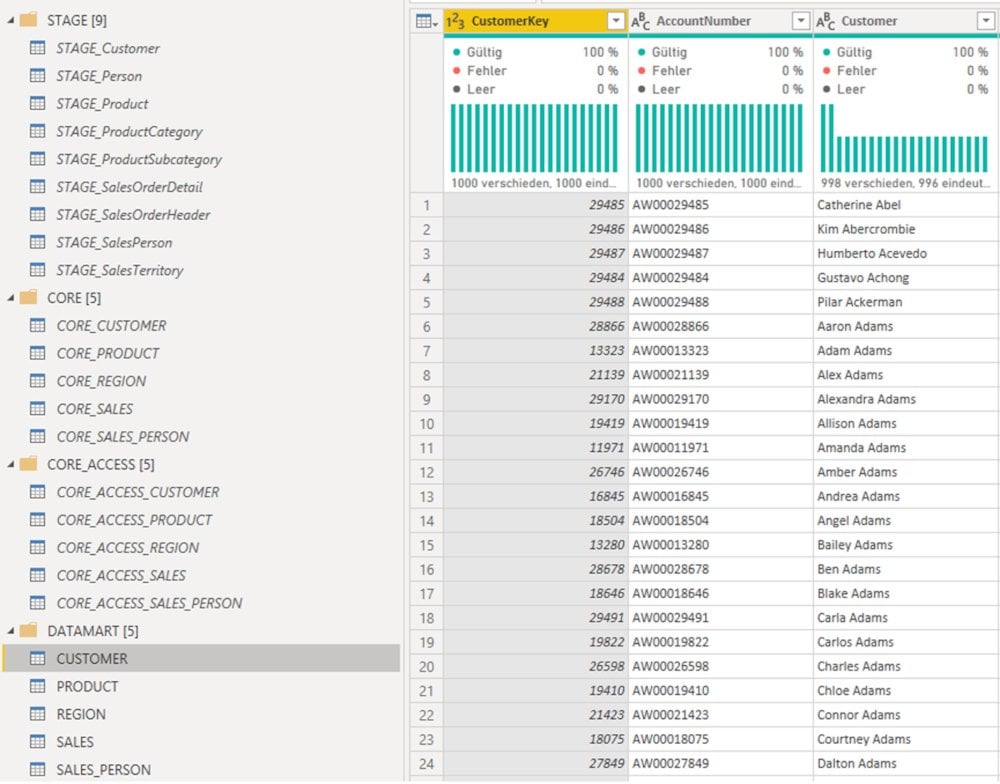Click the ABC data type icon on AccountNumber
Viewport: 1000px width, 784px height.
click(x=641, y=21)
